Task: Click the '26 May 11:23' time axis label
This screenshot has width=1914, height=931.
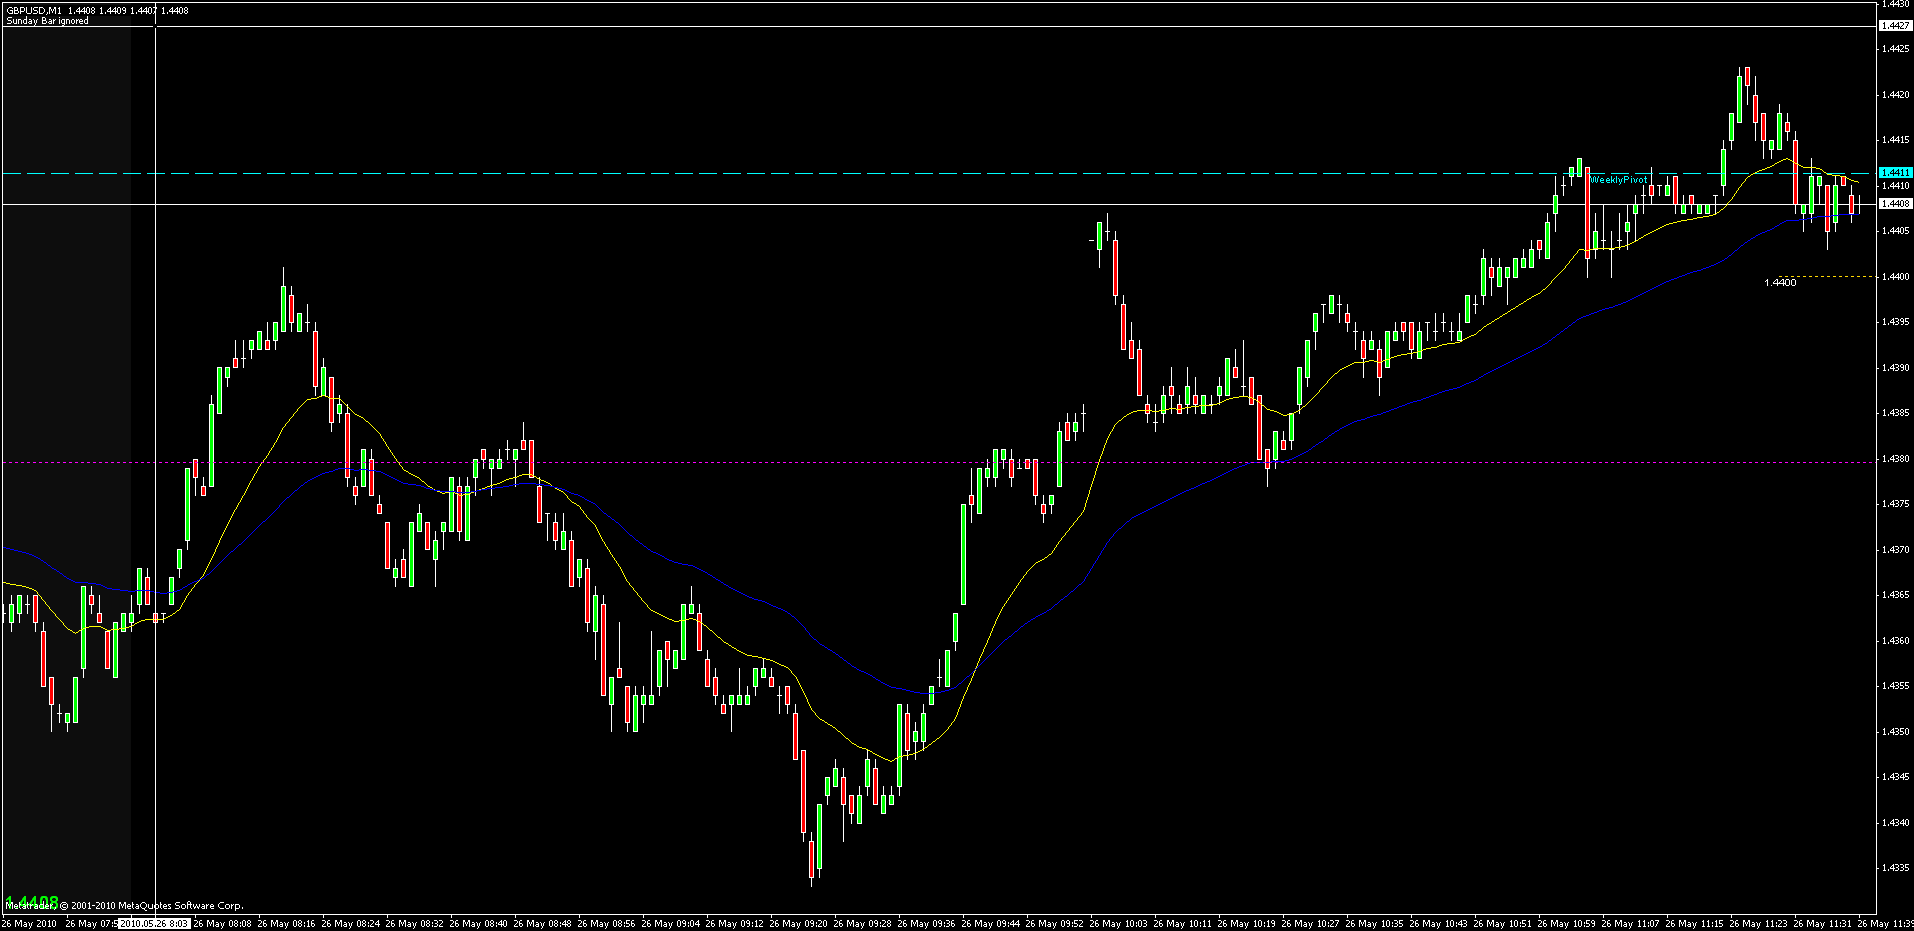Action: point(1758,924)
